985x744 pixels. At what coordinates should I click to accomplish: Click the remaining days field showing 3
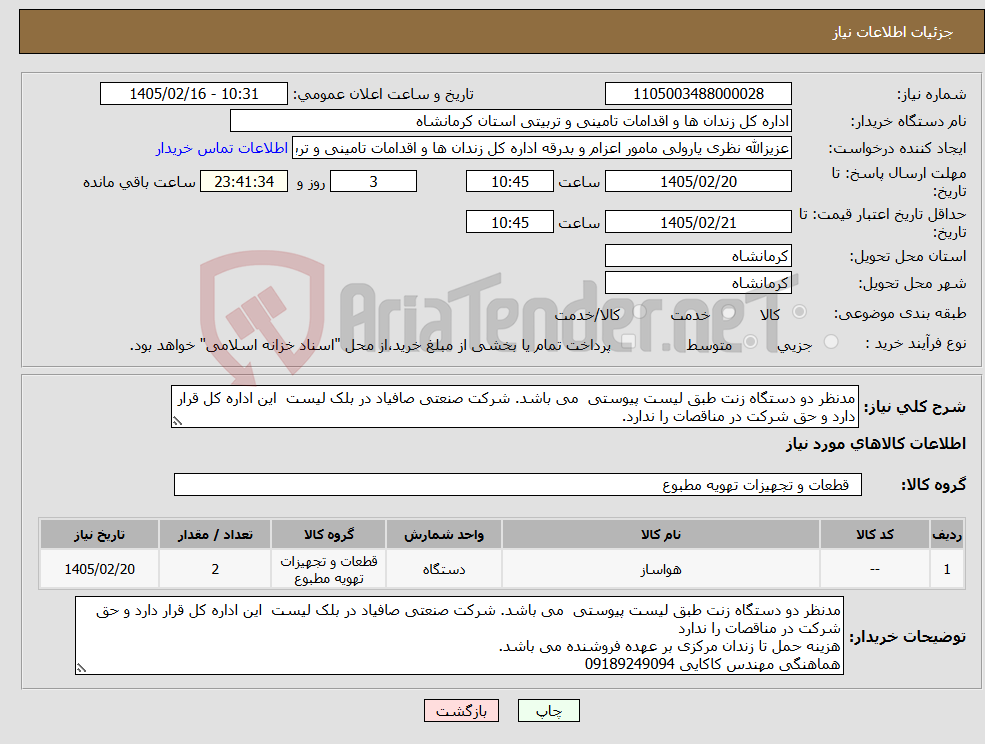tap(374, 182)
